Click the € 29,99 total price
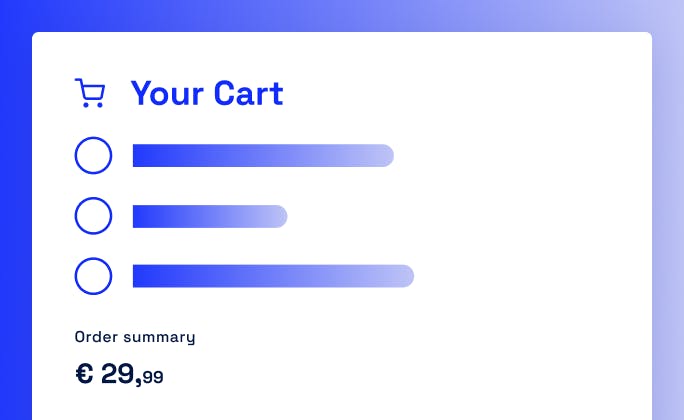The image size is (684, 420). (x=119, y=375)
